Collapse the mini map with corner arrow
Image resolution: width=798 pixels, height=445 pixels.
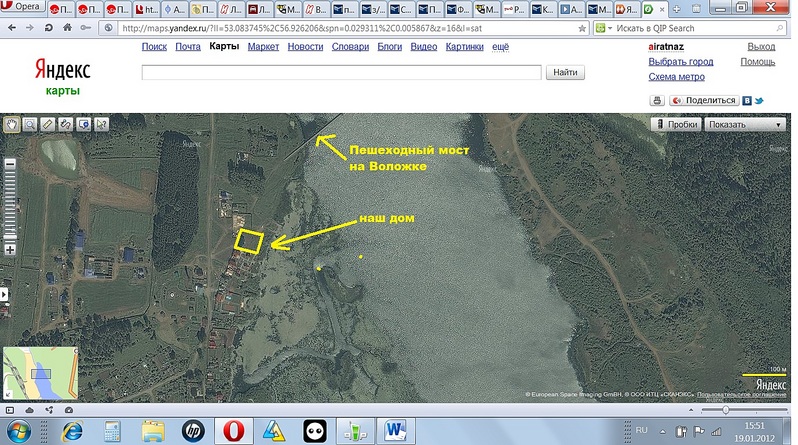(x=8, y=395)
